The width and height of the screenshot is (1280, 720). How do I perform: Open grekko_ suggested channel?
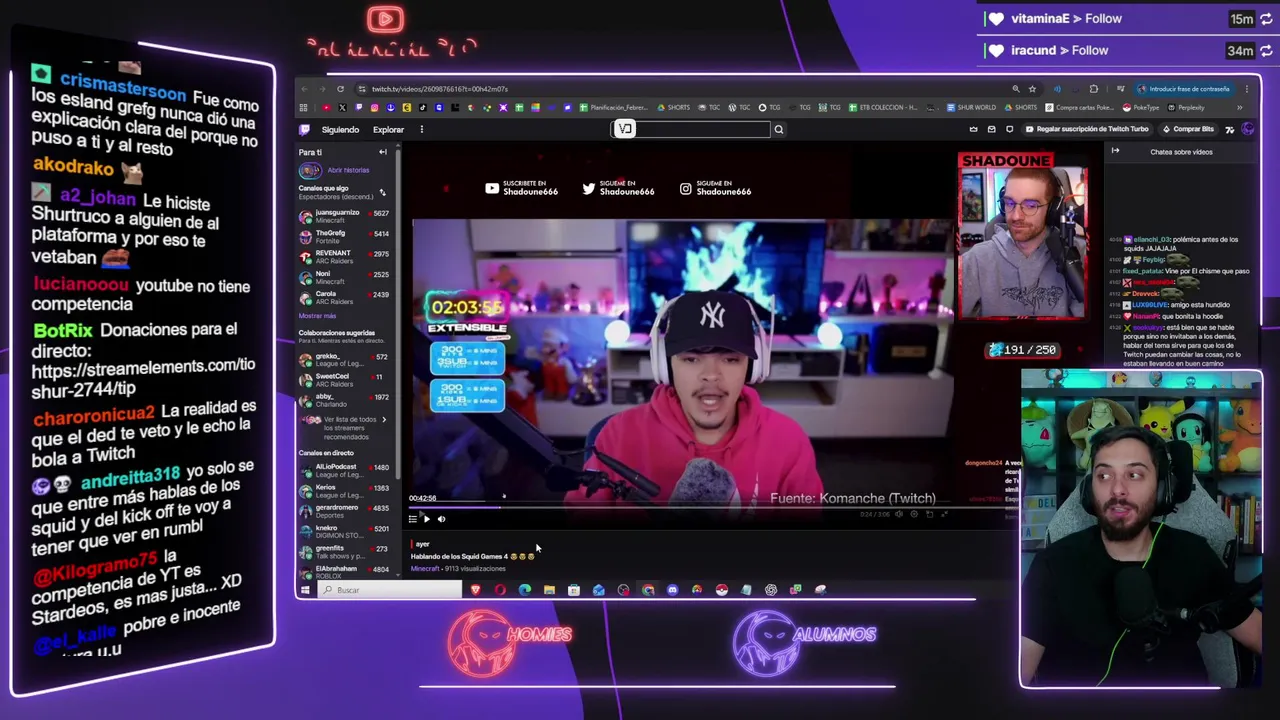(344, 359)
